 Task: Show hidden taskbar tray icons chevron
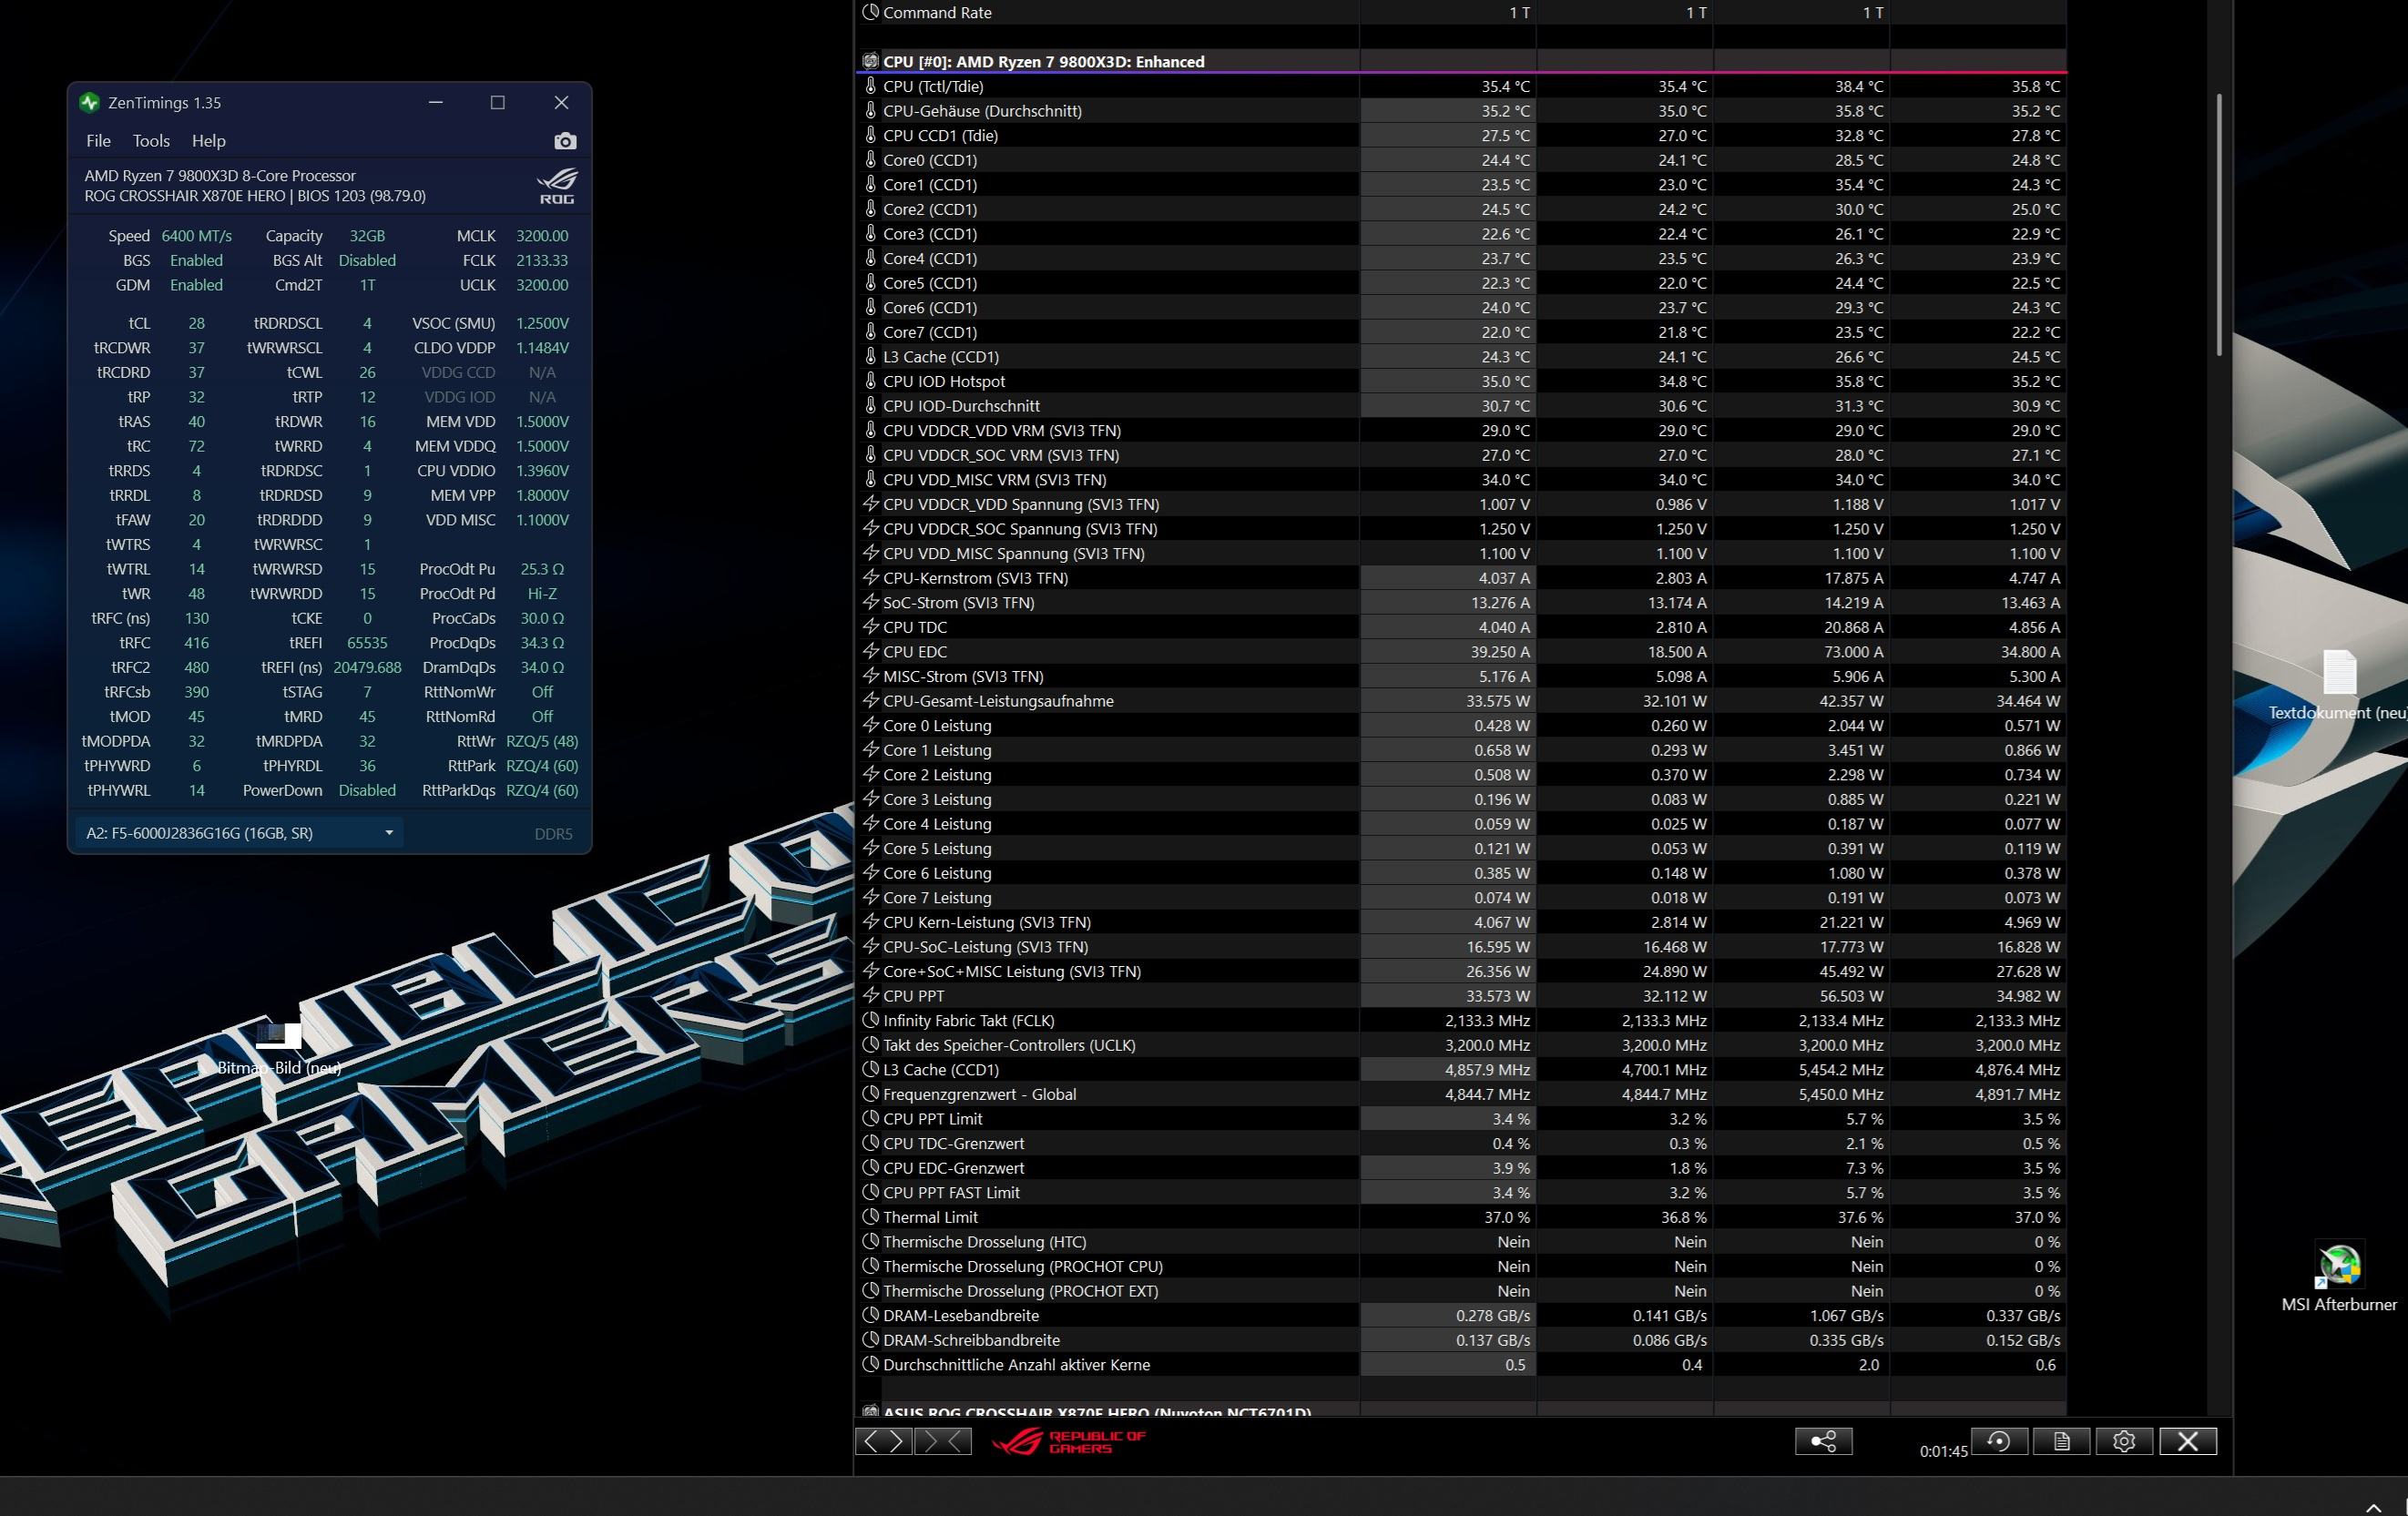(x=2374, y=1506)
